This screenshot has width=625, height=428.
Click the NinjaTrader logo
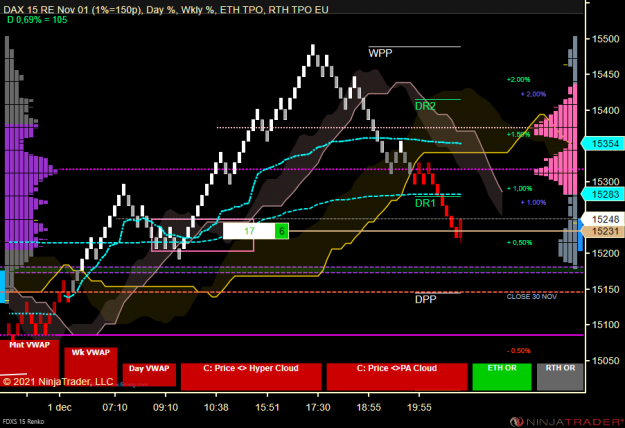tap(566, 422)
